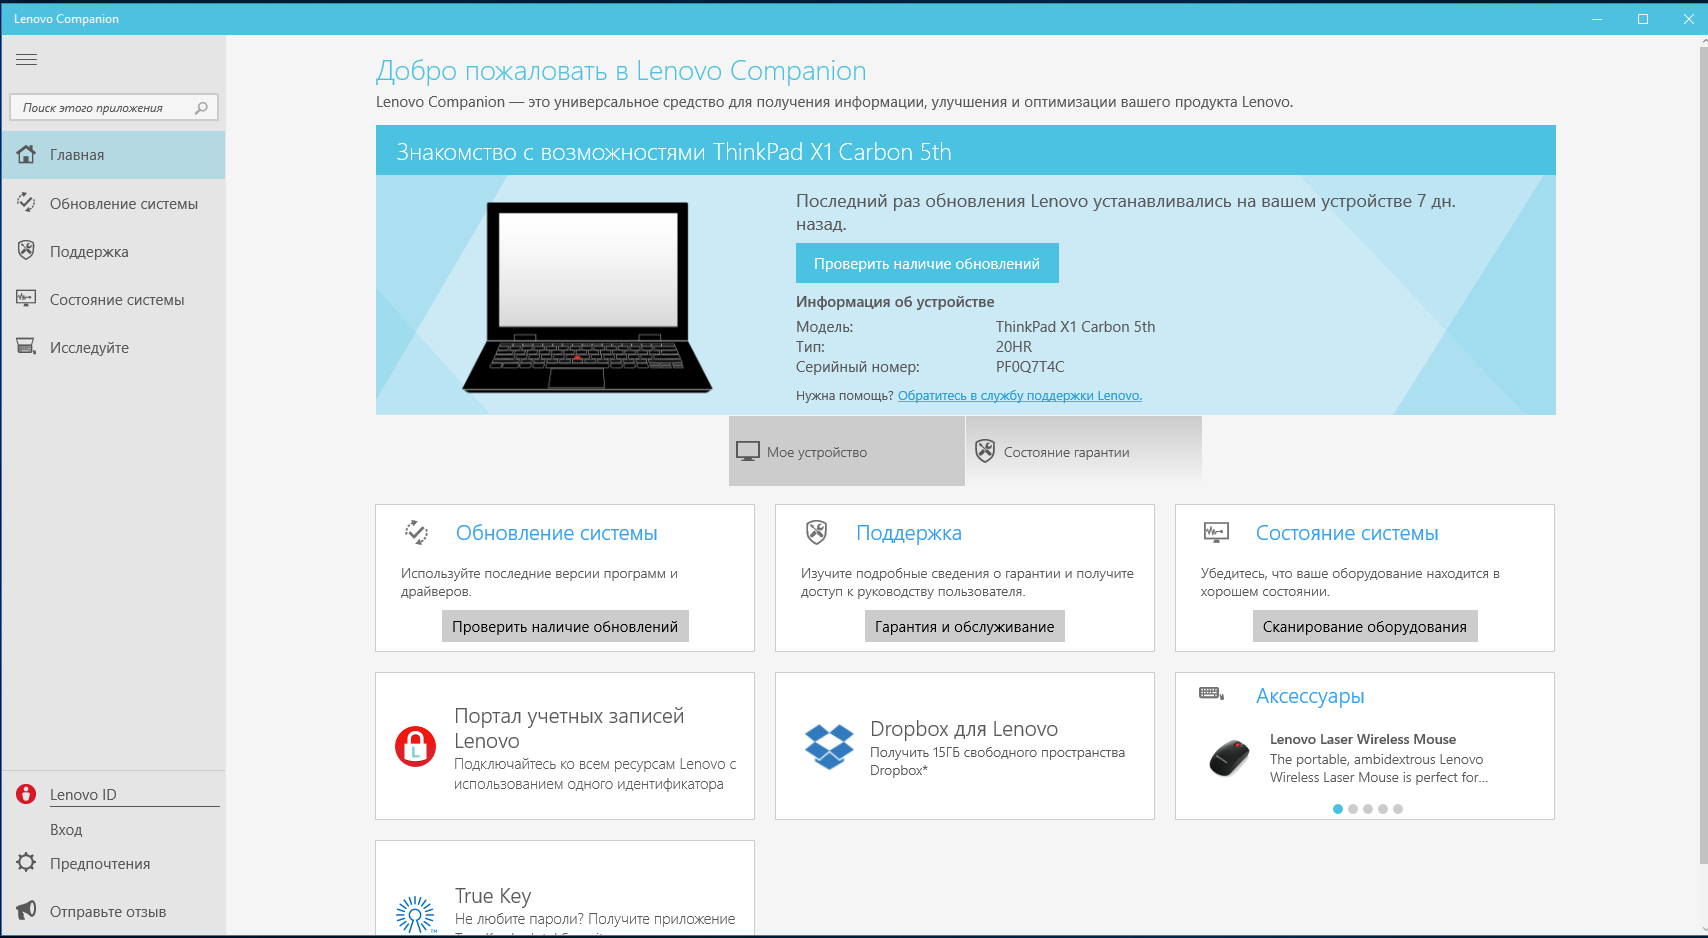Click the search magnifier icon
Image resolution: width=1708 pixels, height=938 pixels.
201,108
